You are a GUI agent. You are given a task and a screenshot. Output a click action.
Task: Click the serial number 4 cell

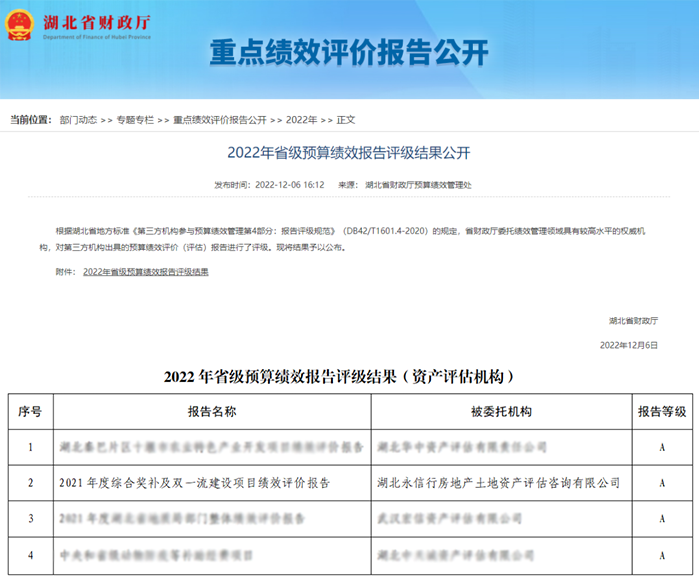30,555
